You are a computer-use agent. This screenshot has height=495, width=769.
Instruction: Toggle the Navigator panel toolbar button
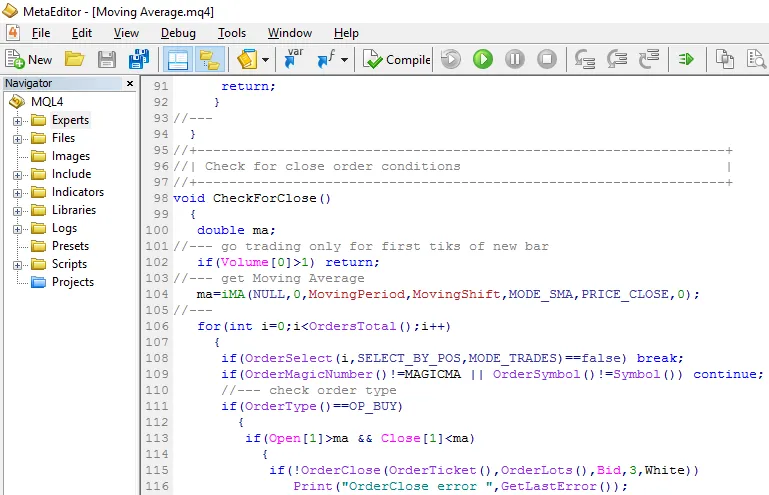click(x=178, y=59)
